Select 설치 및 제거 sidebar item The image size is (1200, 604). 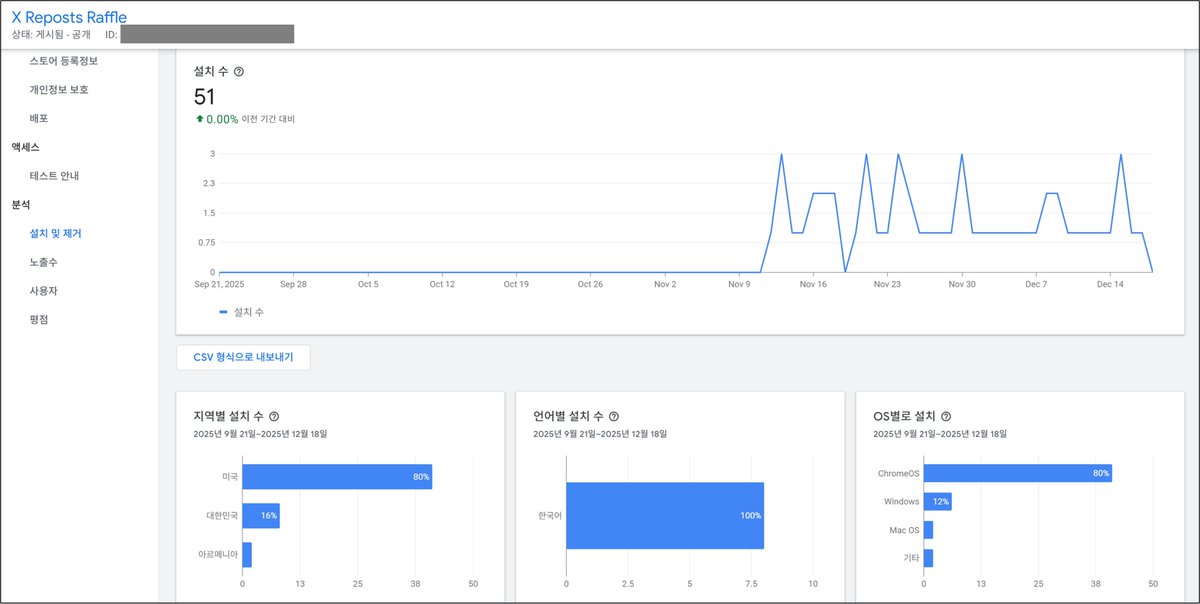[56, 233]
